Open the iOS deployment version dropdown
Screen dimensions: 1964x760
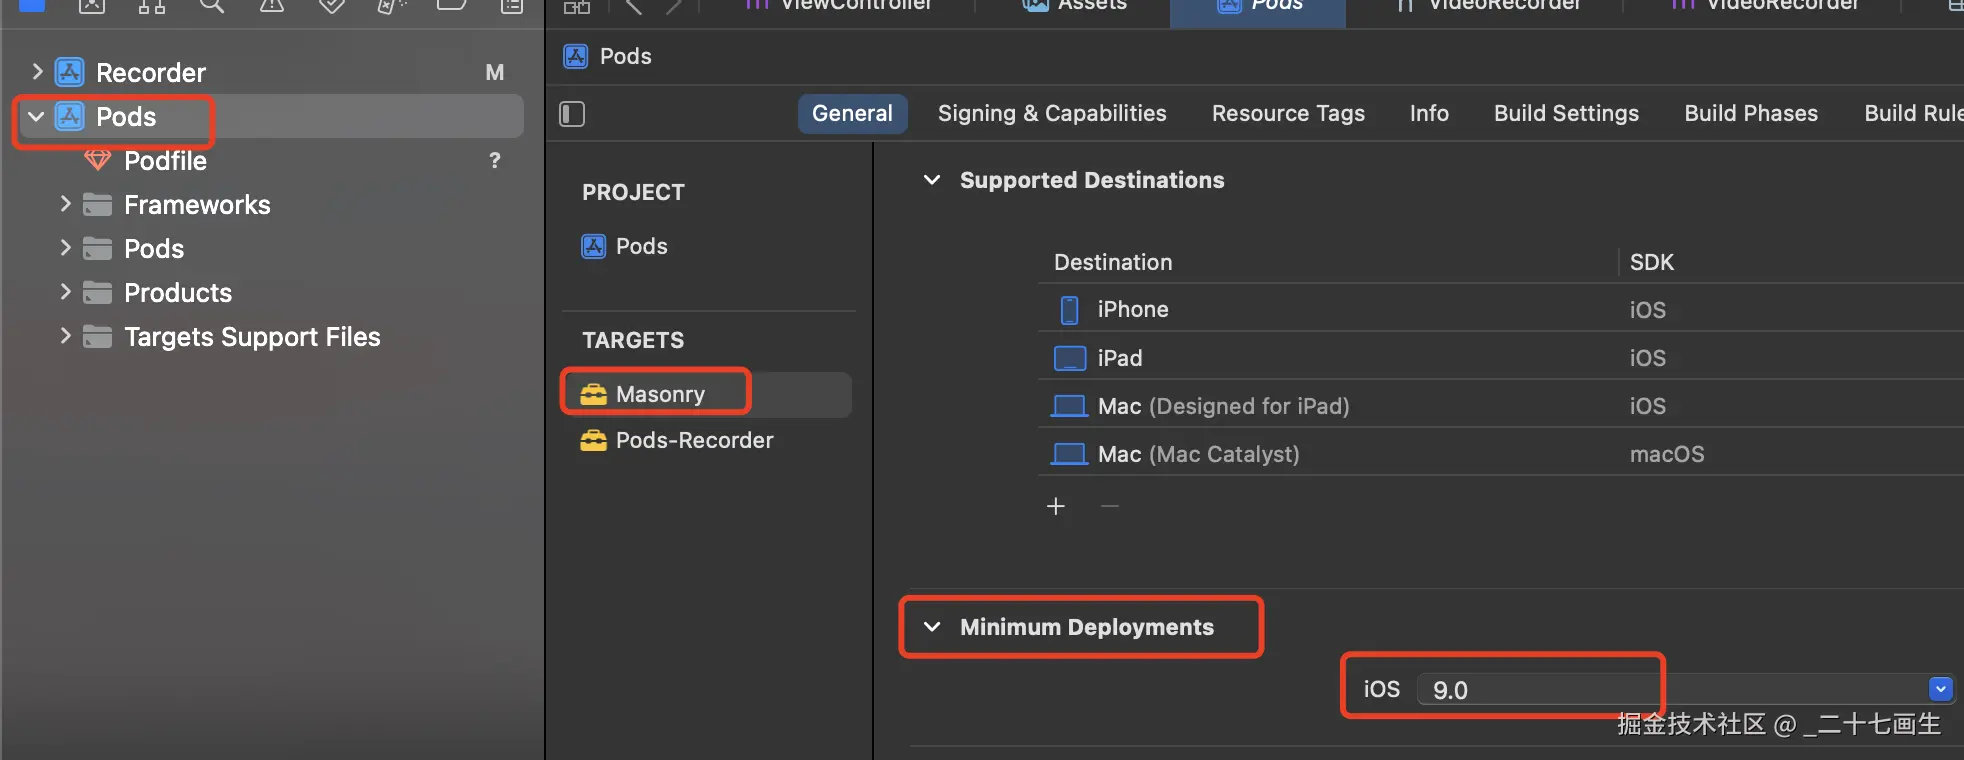[x=1940, y=689]
